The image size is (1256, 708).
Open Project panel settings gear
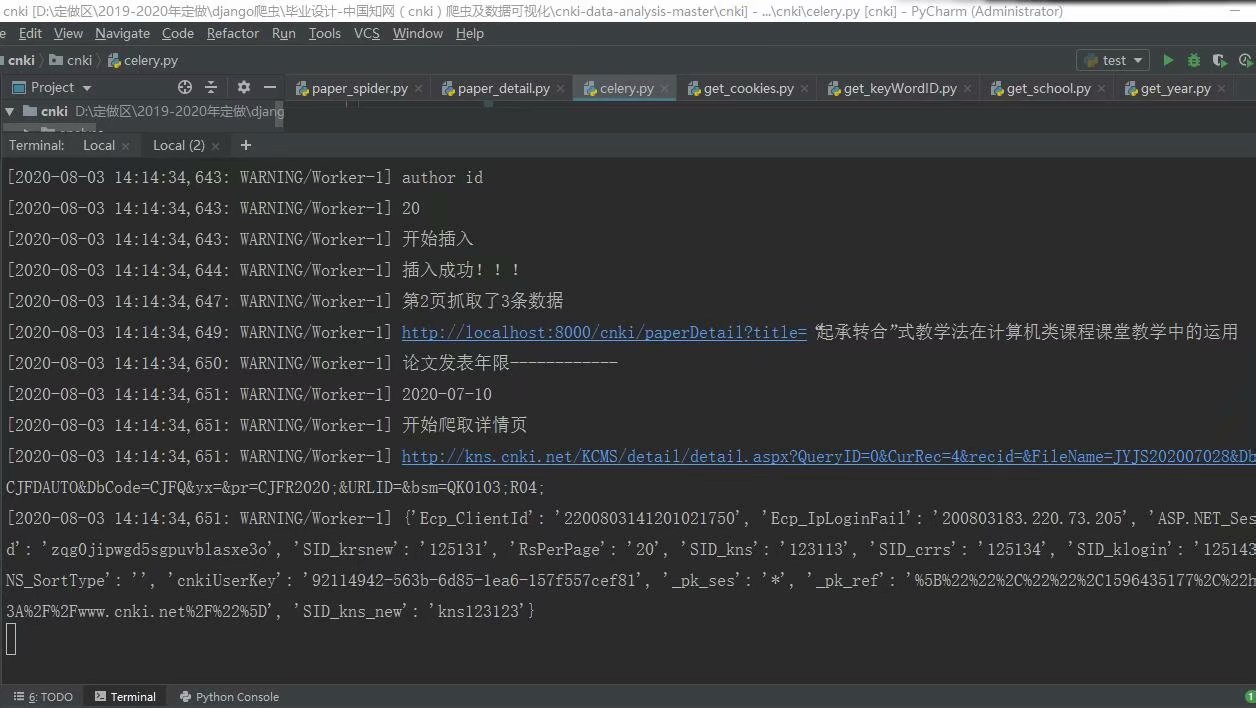pos(243,87)
